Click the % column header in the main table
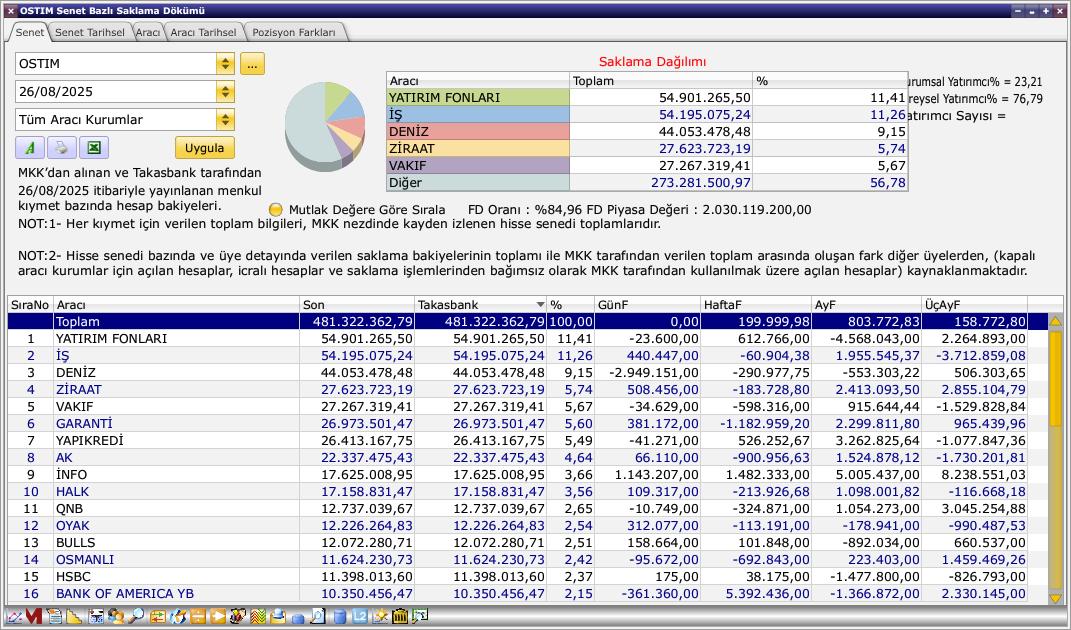This screenshot has width=1071, height=630. point(570,305)
